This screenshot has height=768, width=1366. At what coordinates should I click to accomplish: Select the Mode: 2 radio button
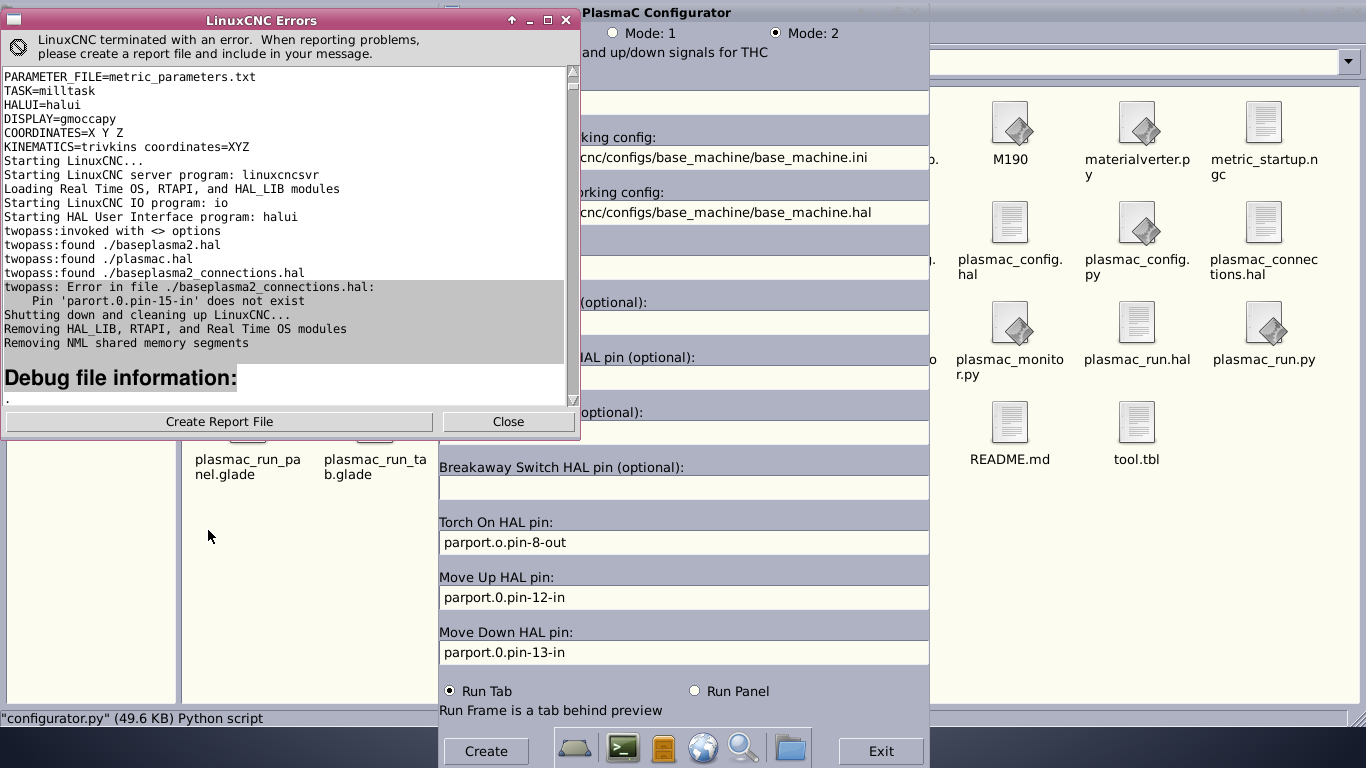pyautogui.click(x=775, y=33)
